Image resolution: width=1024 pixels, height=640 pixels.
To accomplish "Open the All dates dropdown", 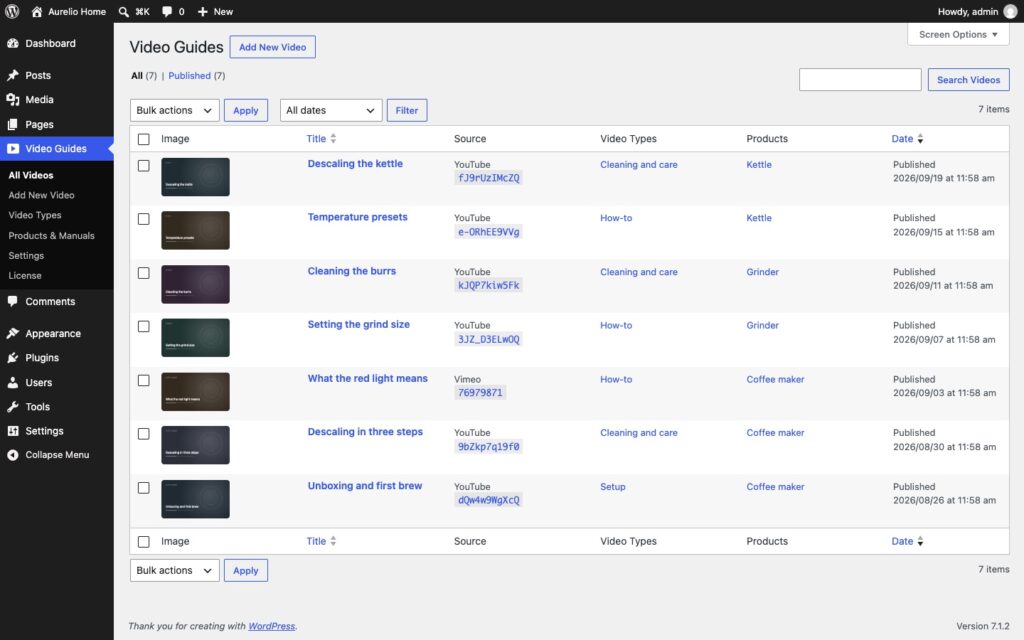I will [331, 110].
